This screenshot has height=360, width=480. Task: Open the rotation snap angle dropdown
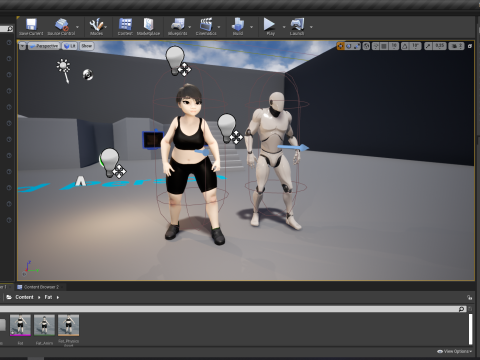tap(415, 46)
